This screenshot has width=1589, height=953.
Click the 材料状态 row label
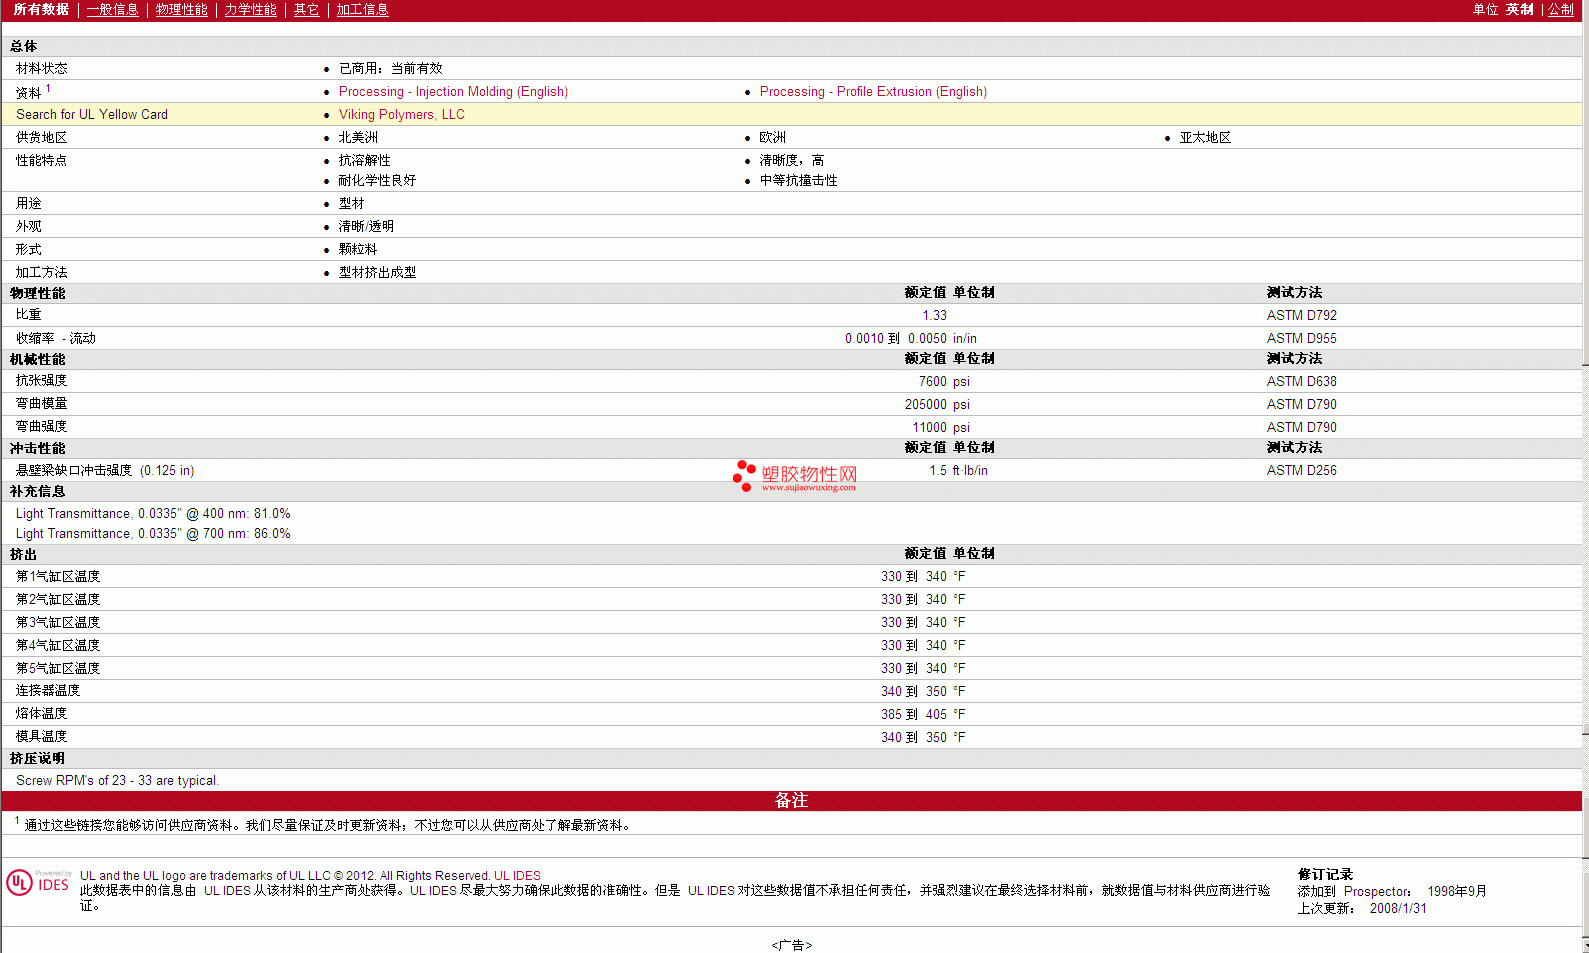point(41,68)
